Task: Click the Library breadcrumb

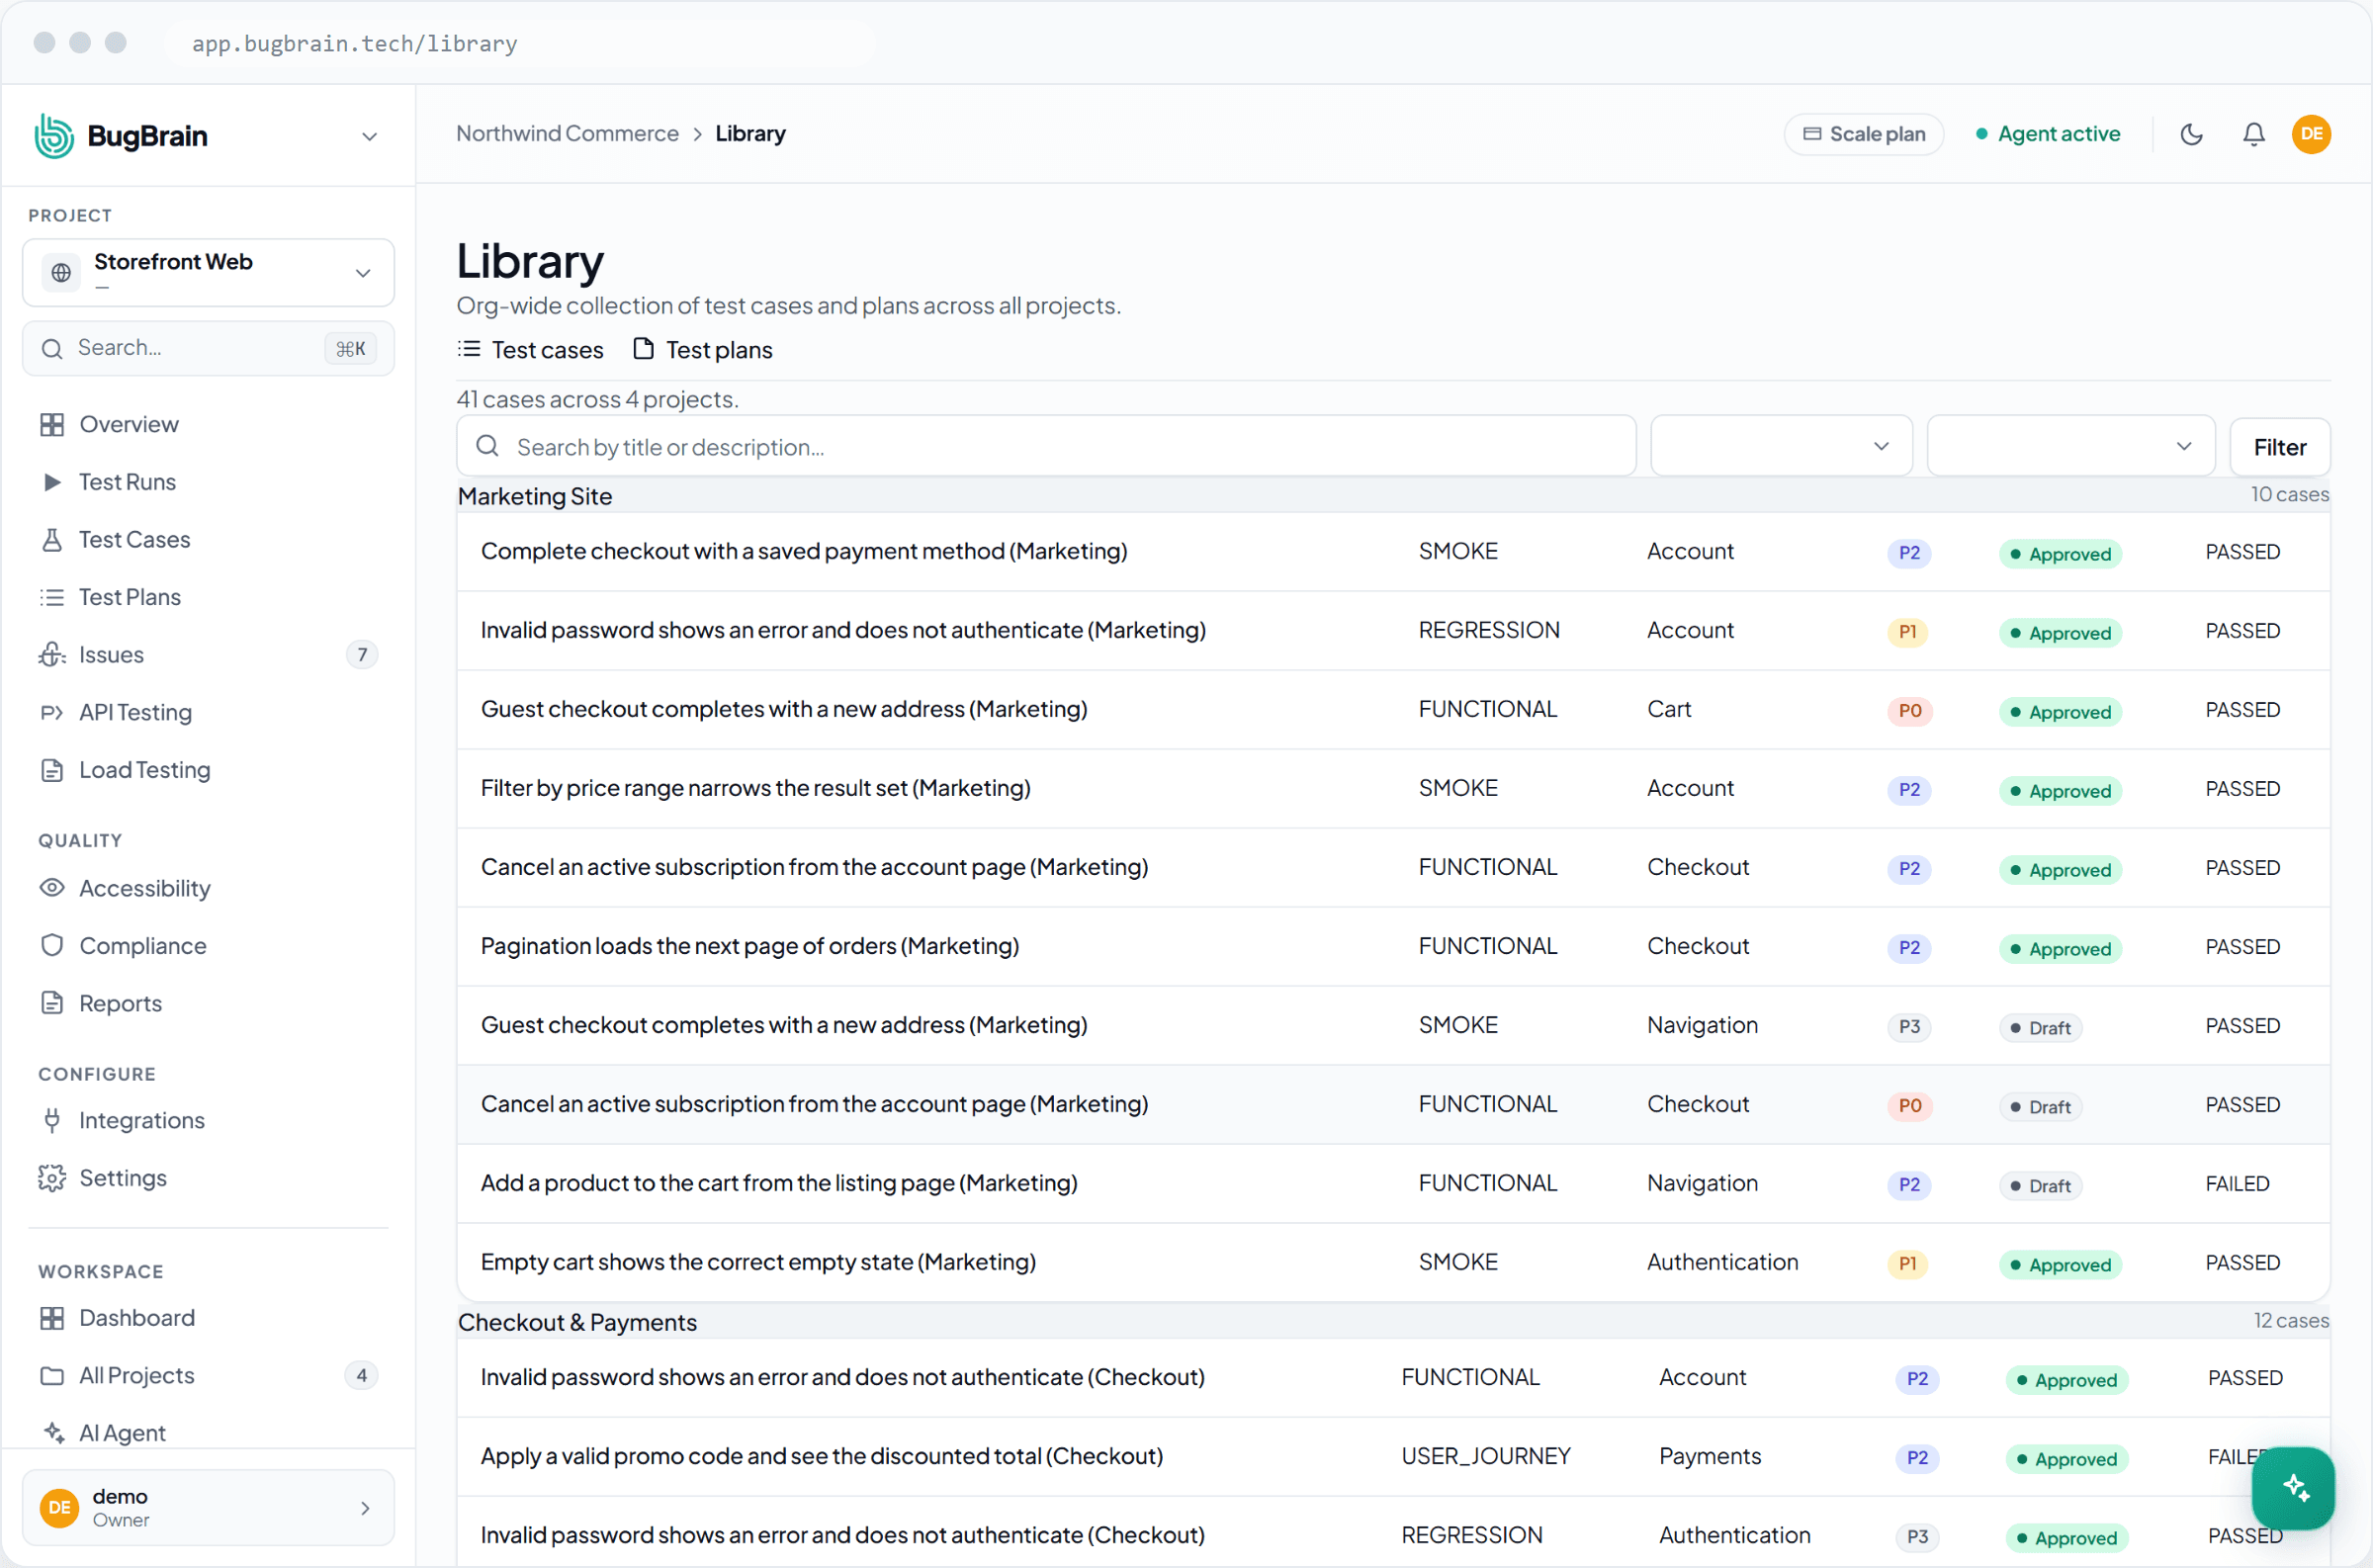Action: tap(750, 133)
